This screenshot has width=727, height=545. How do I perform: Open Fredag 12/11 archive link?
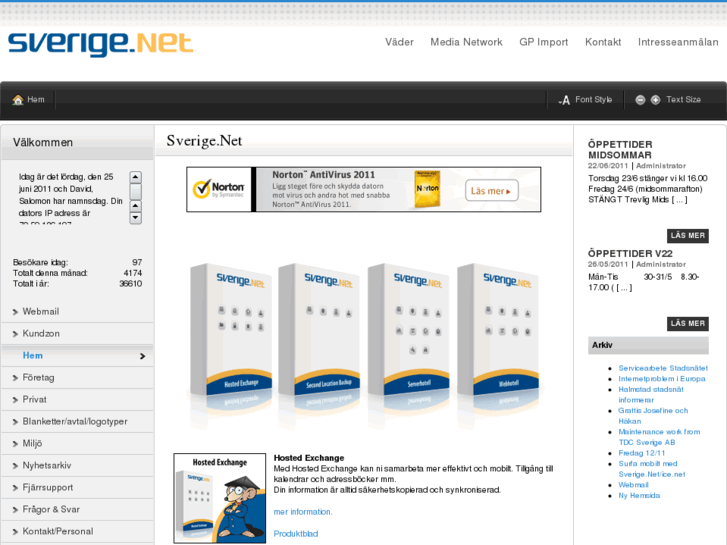point(642,453)
